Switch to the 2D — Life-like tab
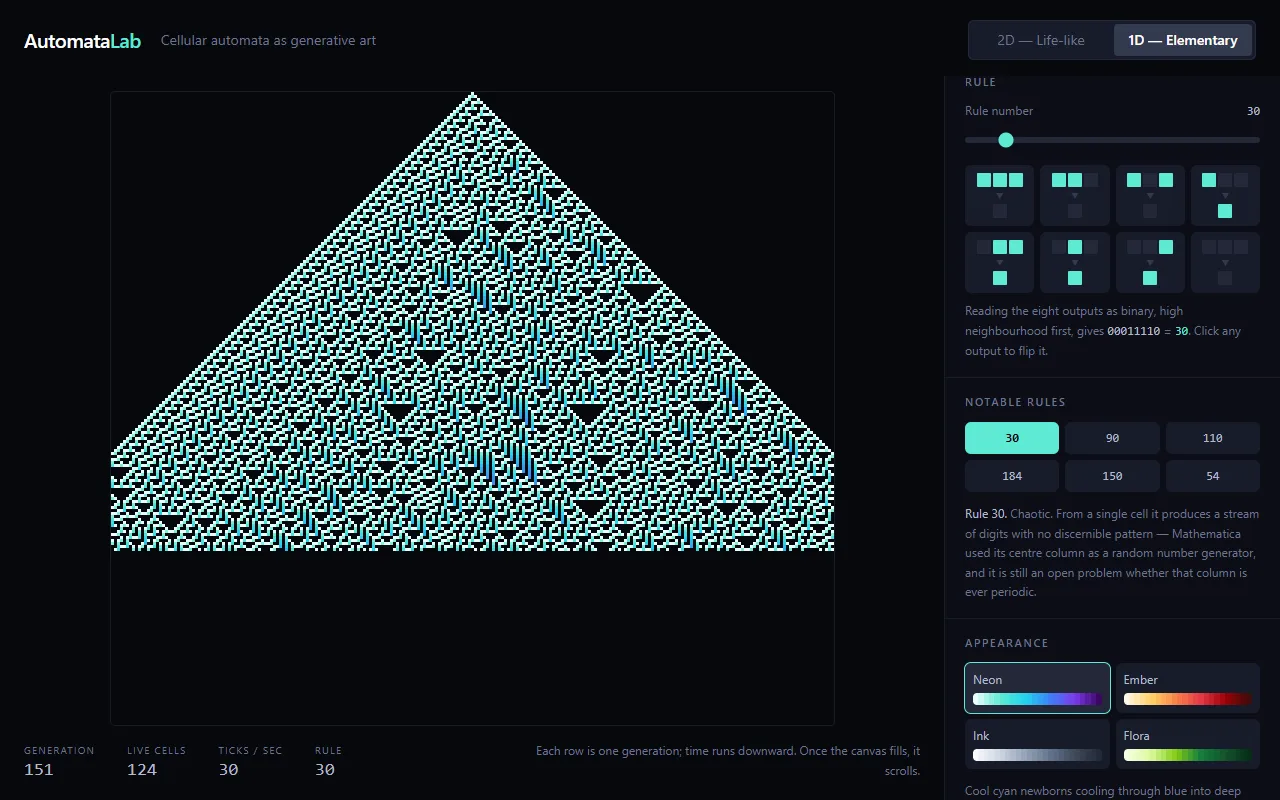The image size is (1280, 800). point(1041,40)
